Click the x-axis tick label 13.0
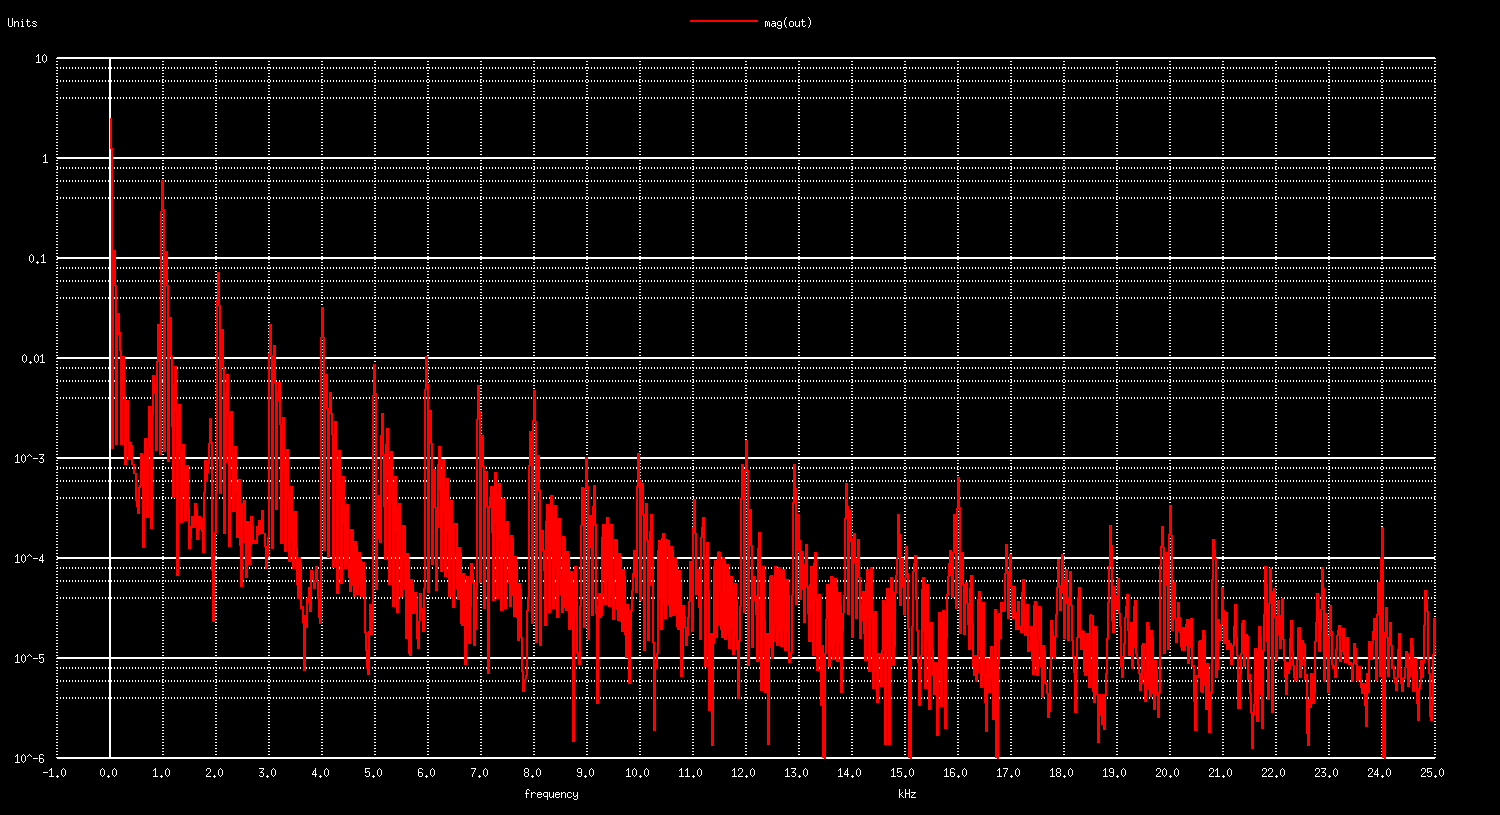This screenshot has height=815, width=1500. [795, 773]
